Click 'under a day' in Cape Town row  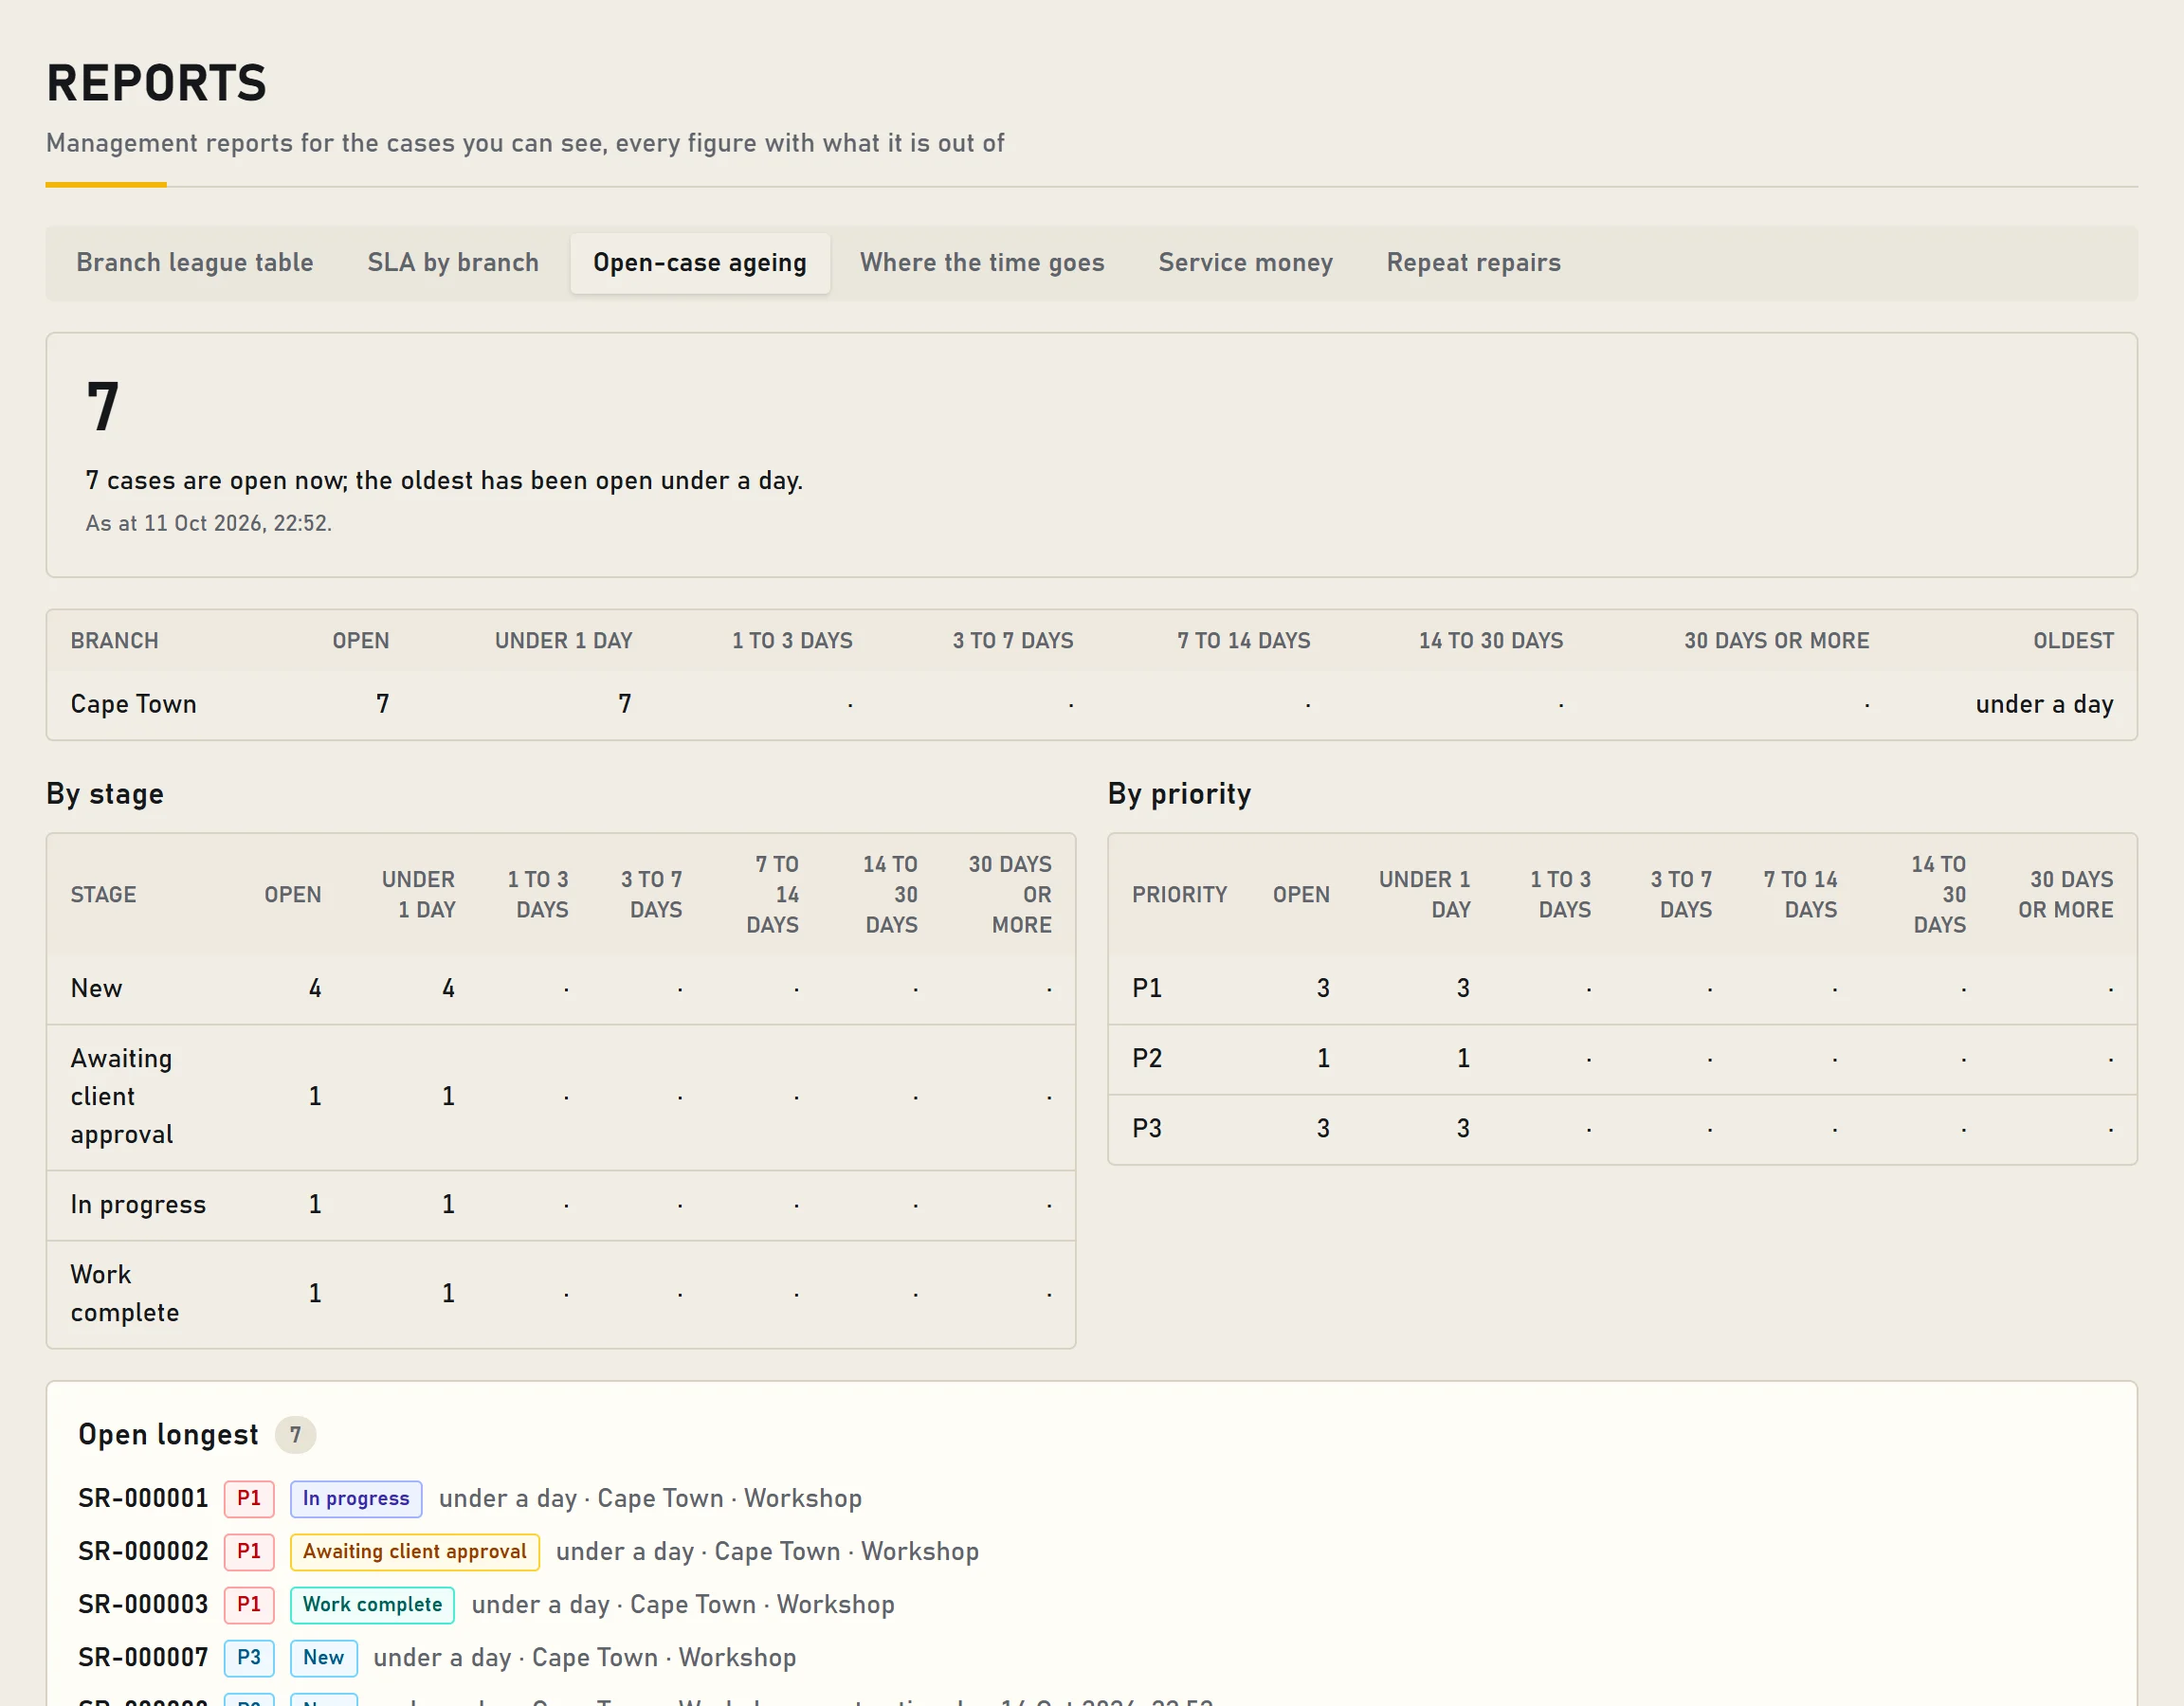[2044, 704]
